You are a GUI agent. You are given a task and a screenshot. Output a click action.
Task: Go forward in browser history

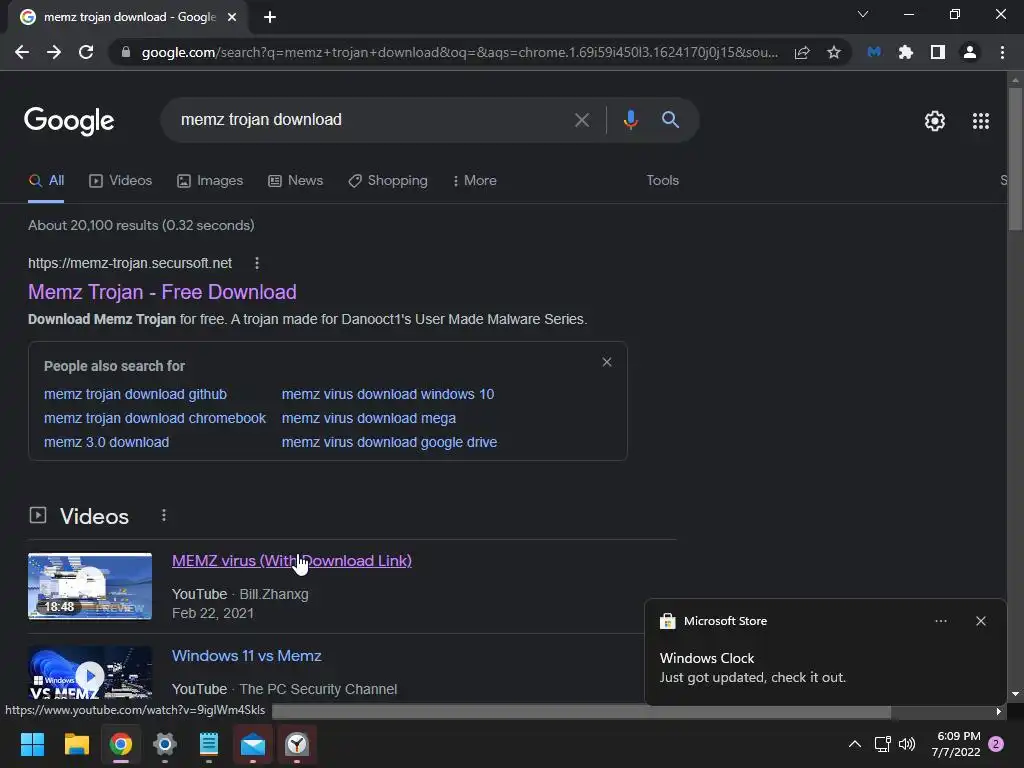(54, 52)
